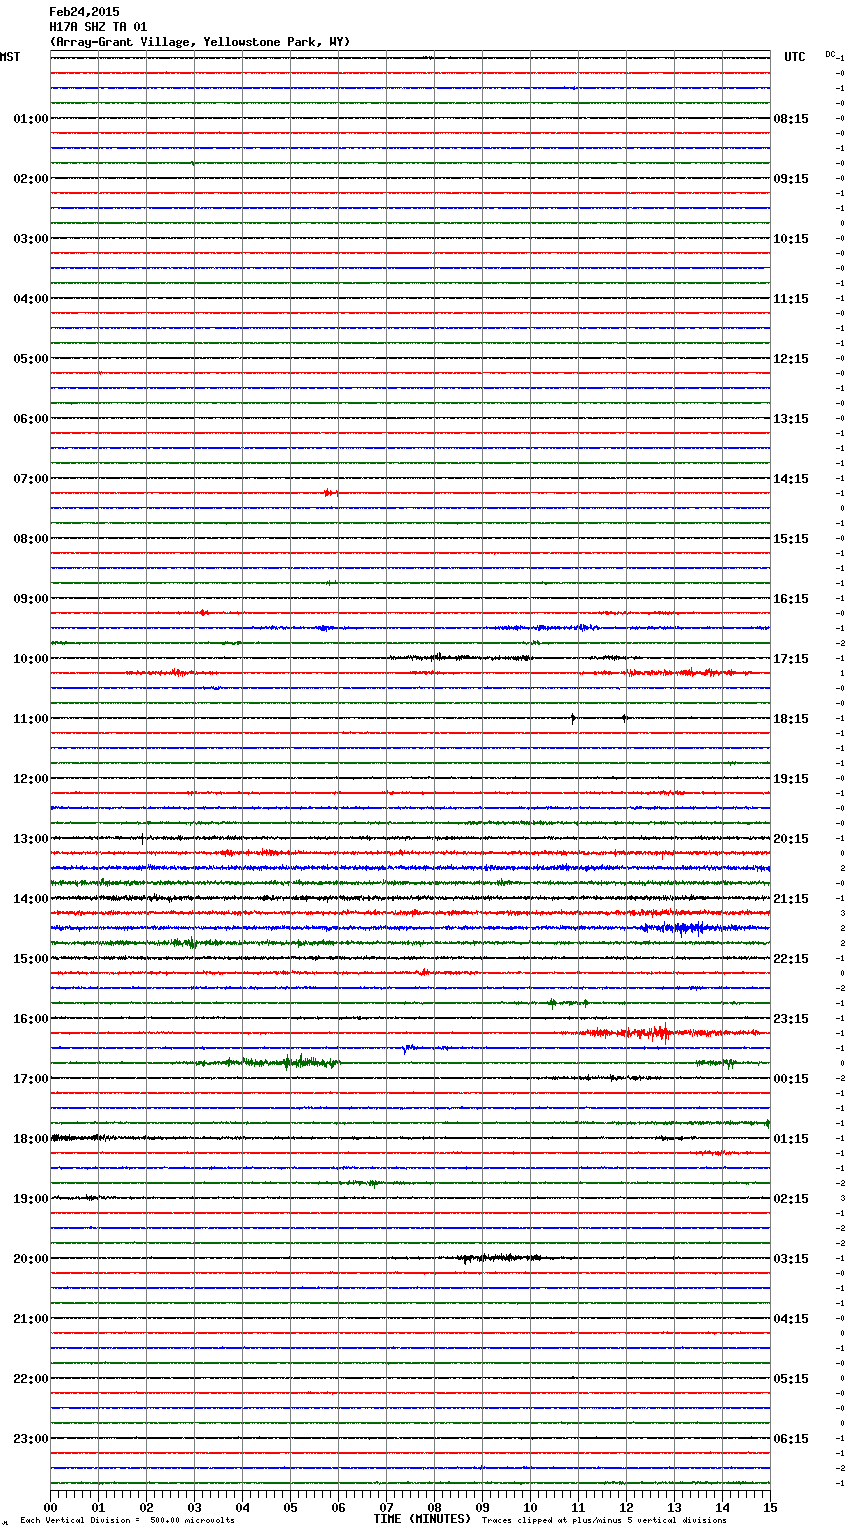Click the 07:00 MST time label
This screenshot has width=850, height=1534.
pos(30,479)
